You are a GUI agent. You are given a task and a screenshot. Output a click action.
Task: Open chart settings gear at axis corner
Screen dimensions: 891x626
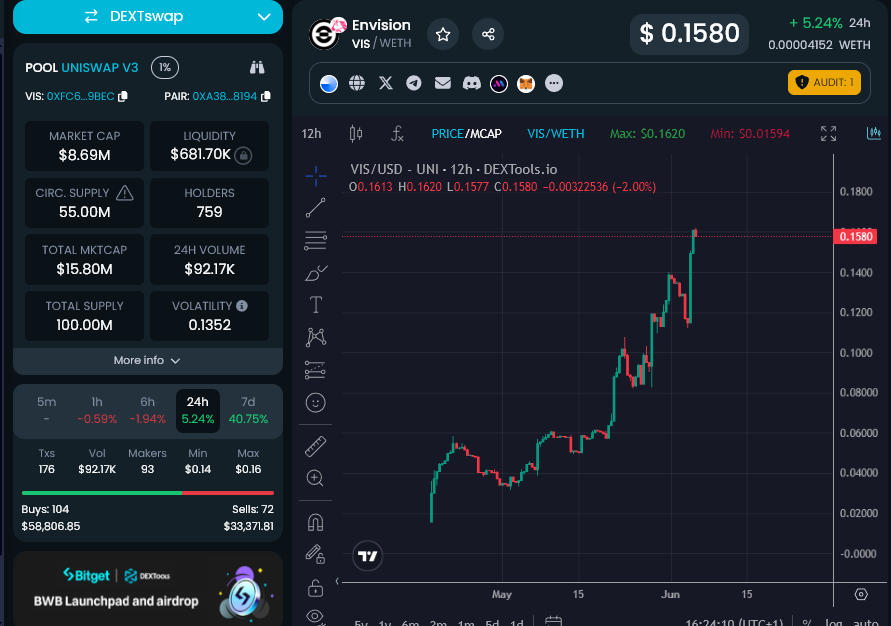[x=861, y=594]
